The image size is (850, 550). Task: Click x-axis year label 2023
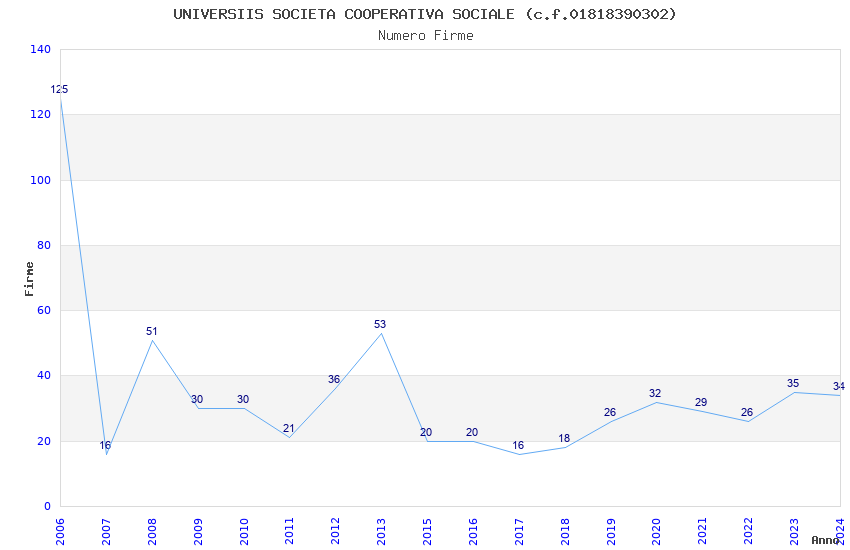pyautogui.click(x=794, y=531)
